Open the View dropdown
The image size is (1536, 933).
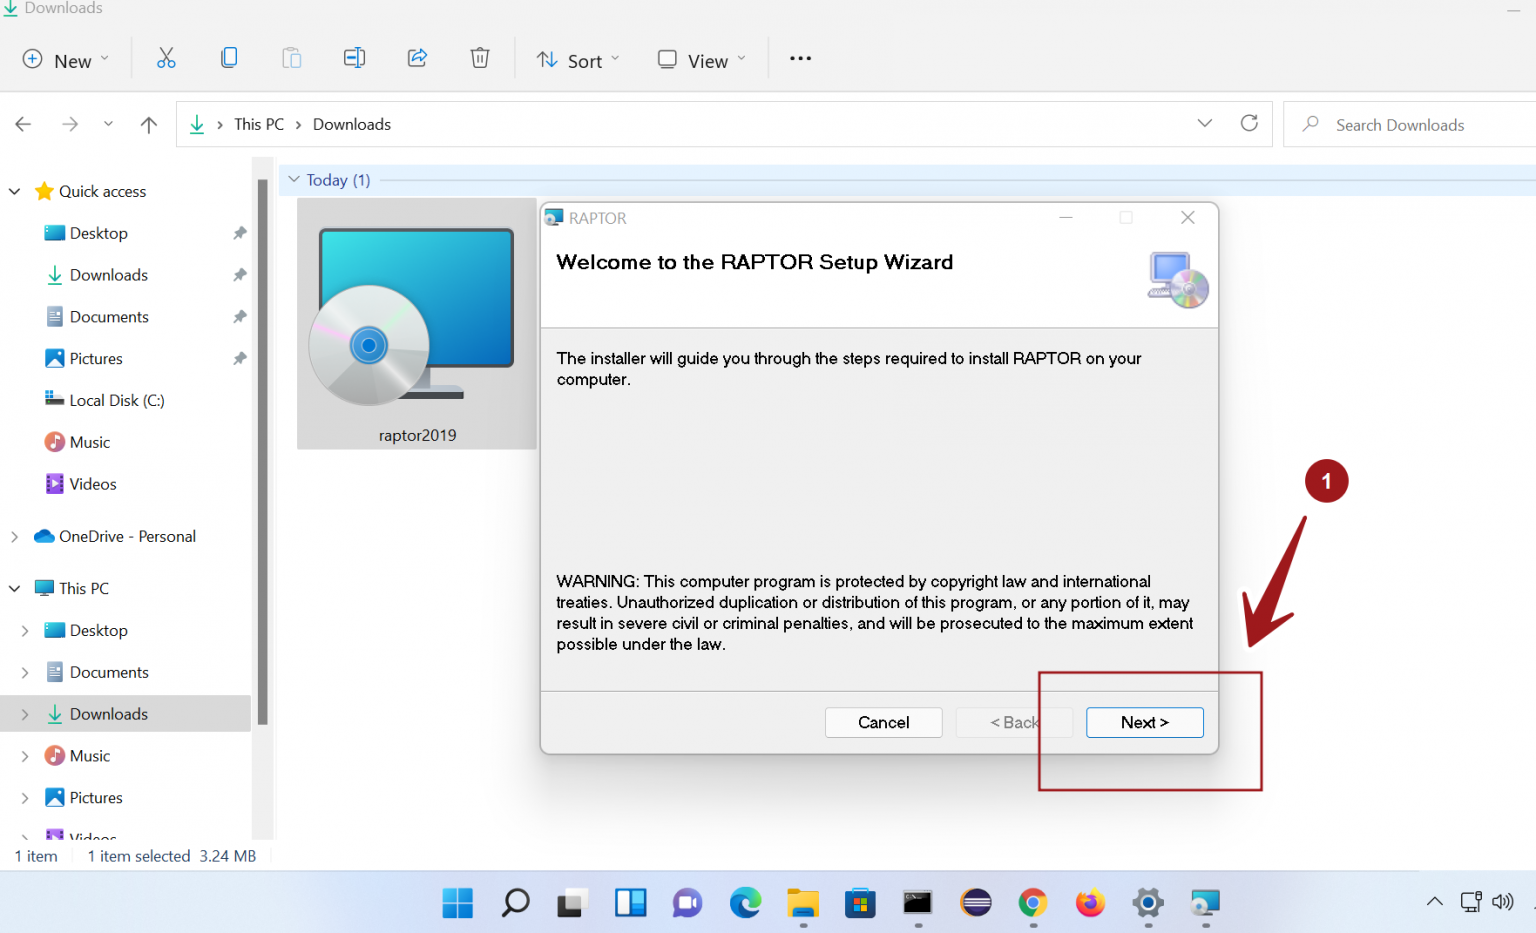[701, 59]
